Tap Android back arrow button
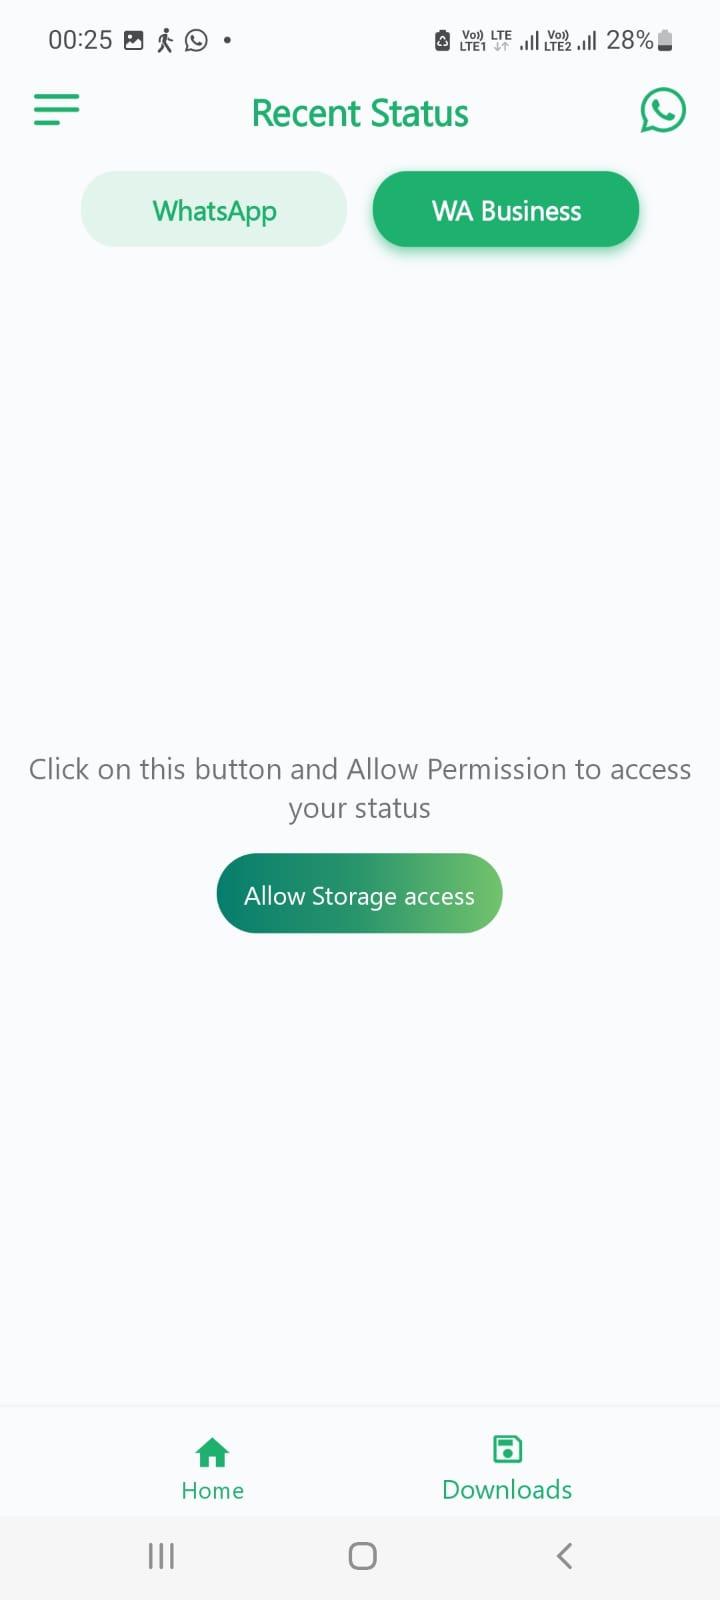Image resolution: width=720 pixels, height=1600 pixels. [564, 1556]
